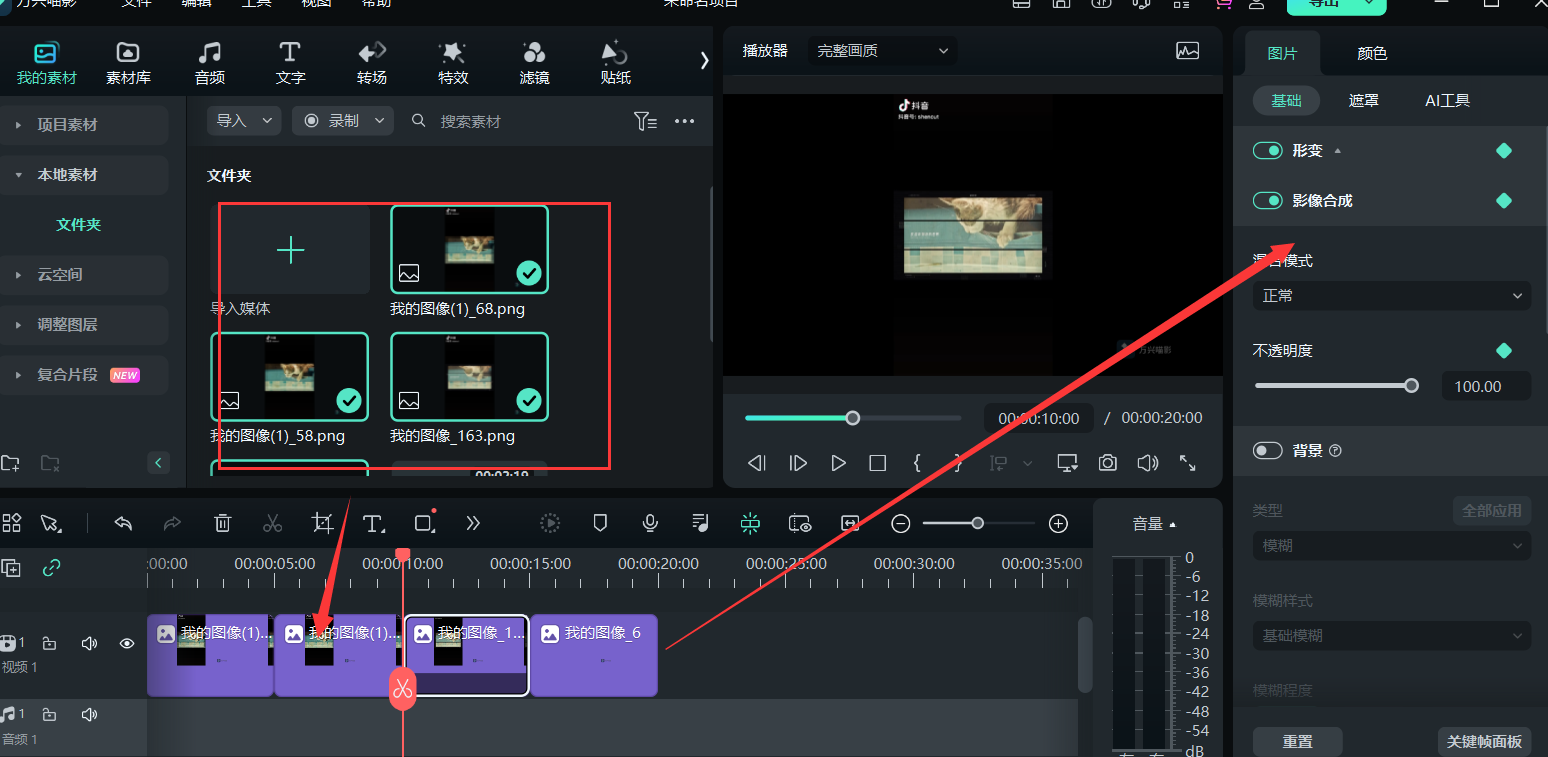Open the 混合模式 dropdown showing 正常

(x=1390, y=295)
